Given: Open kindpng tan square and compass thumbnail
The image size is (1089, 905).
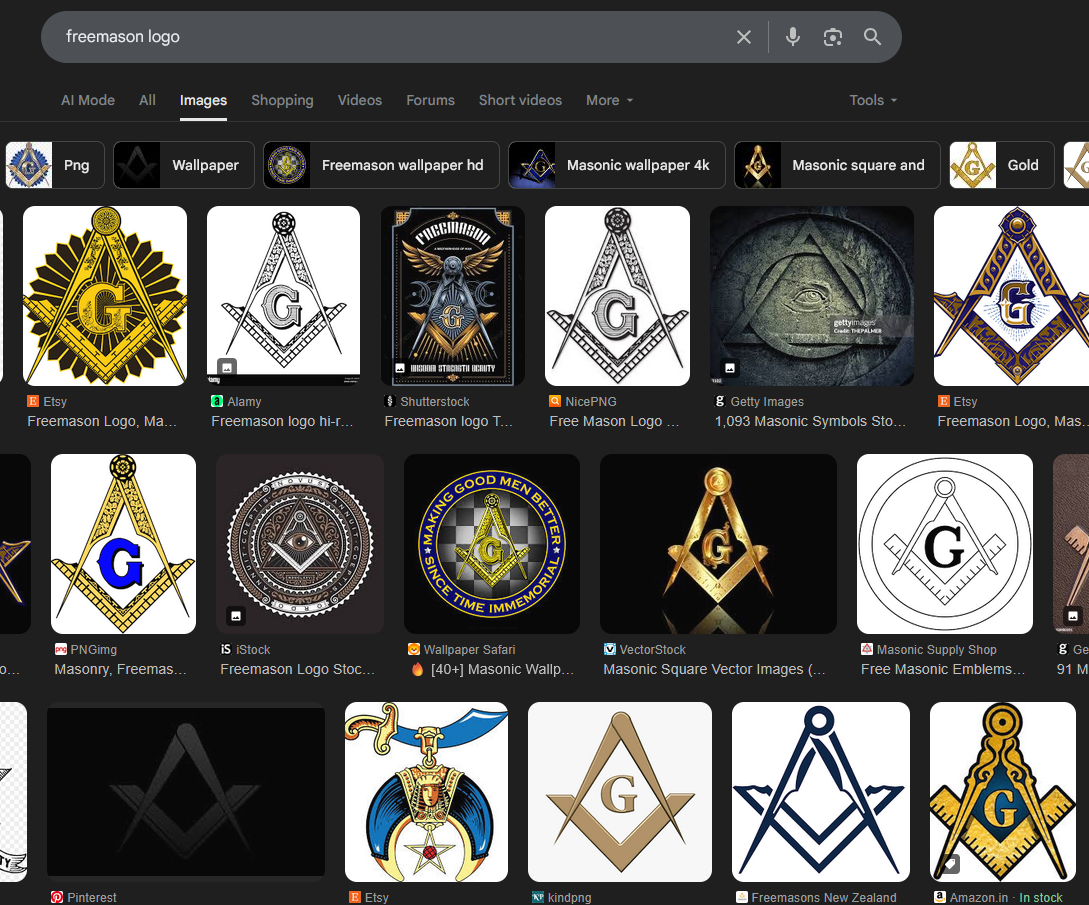Looking at the screenshot, I should coord(620,792).
